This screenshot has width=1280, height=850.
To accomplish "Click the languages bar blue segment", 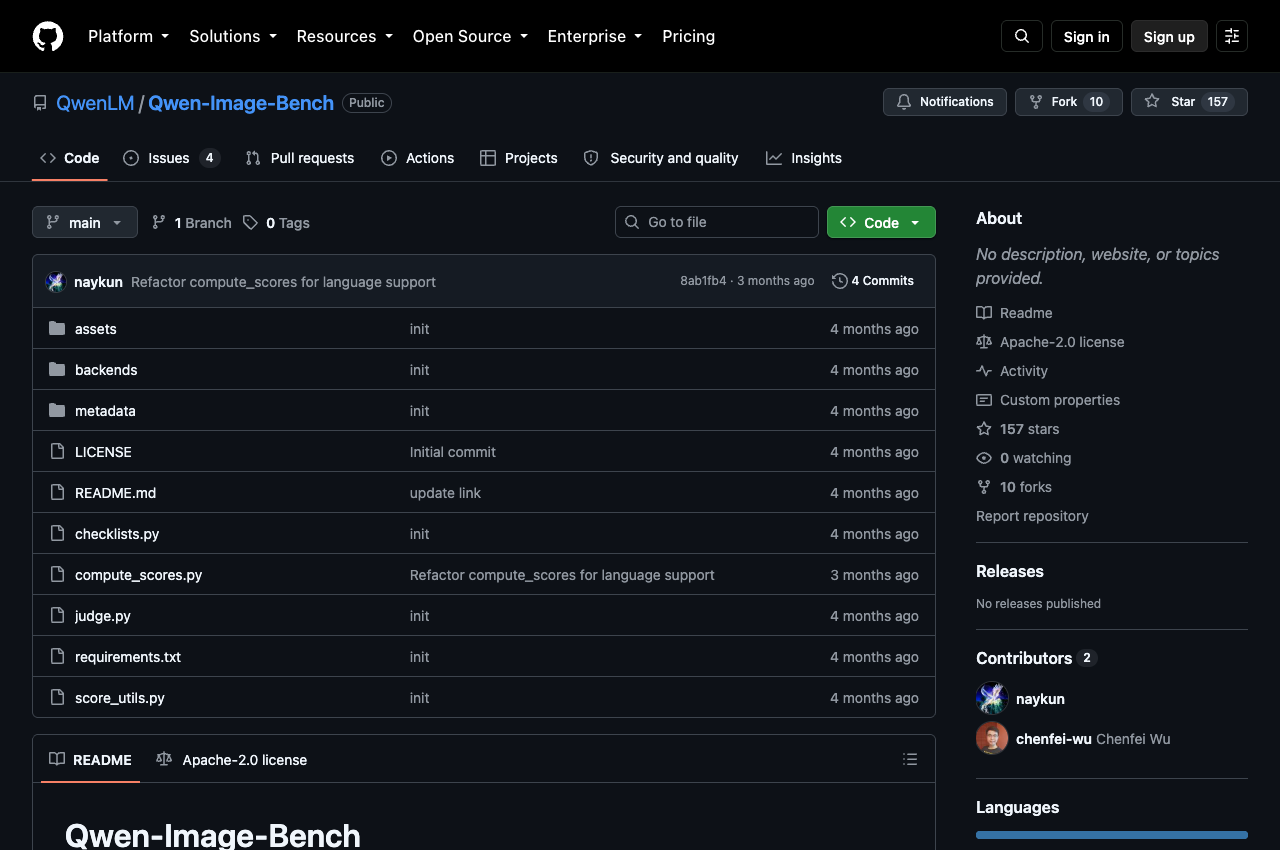I will pos(1112,835).
